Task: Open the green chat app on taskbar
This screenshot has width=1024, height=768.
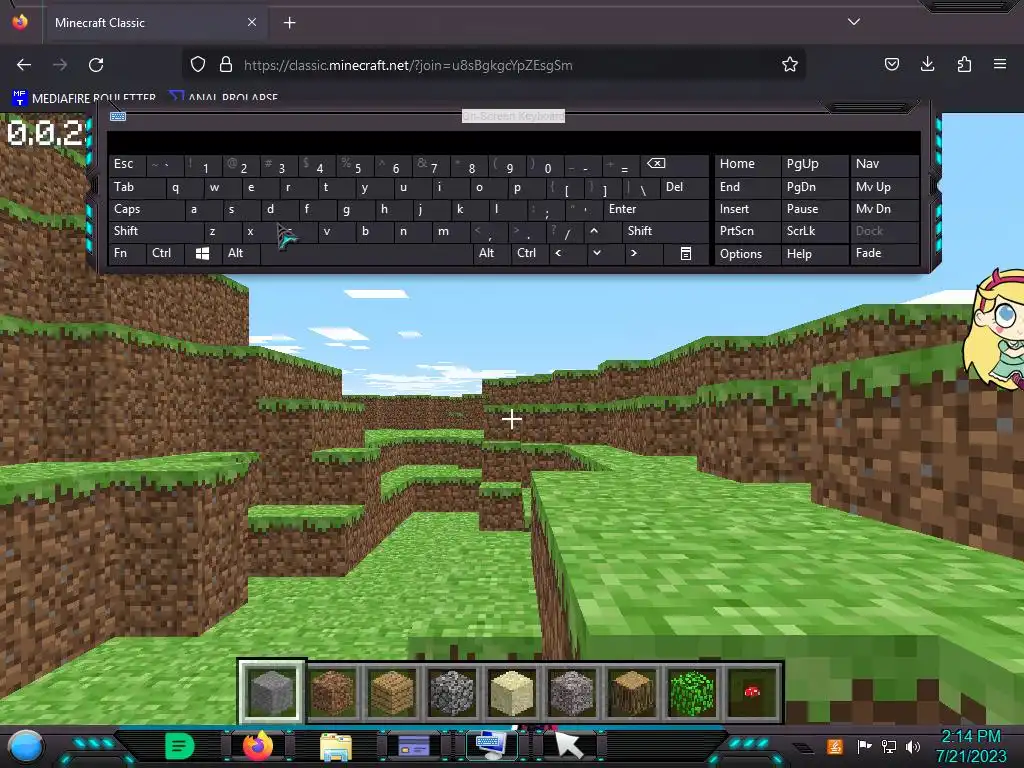Action: coord(180,746)
